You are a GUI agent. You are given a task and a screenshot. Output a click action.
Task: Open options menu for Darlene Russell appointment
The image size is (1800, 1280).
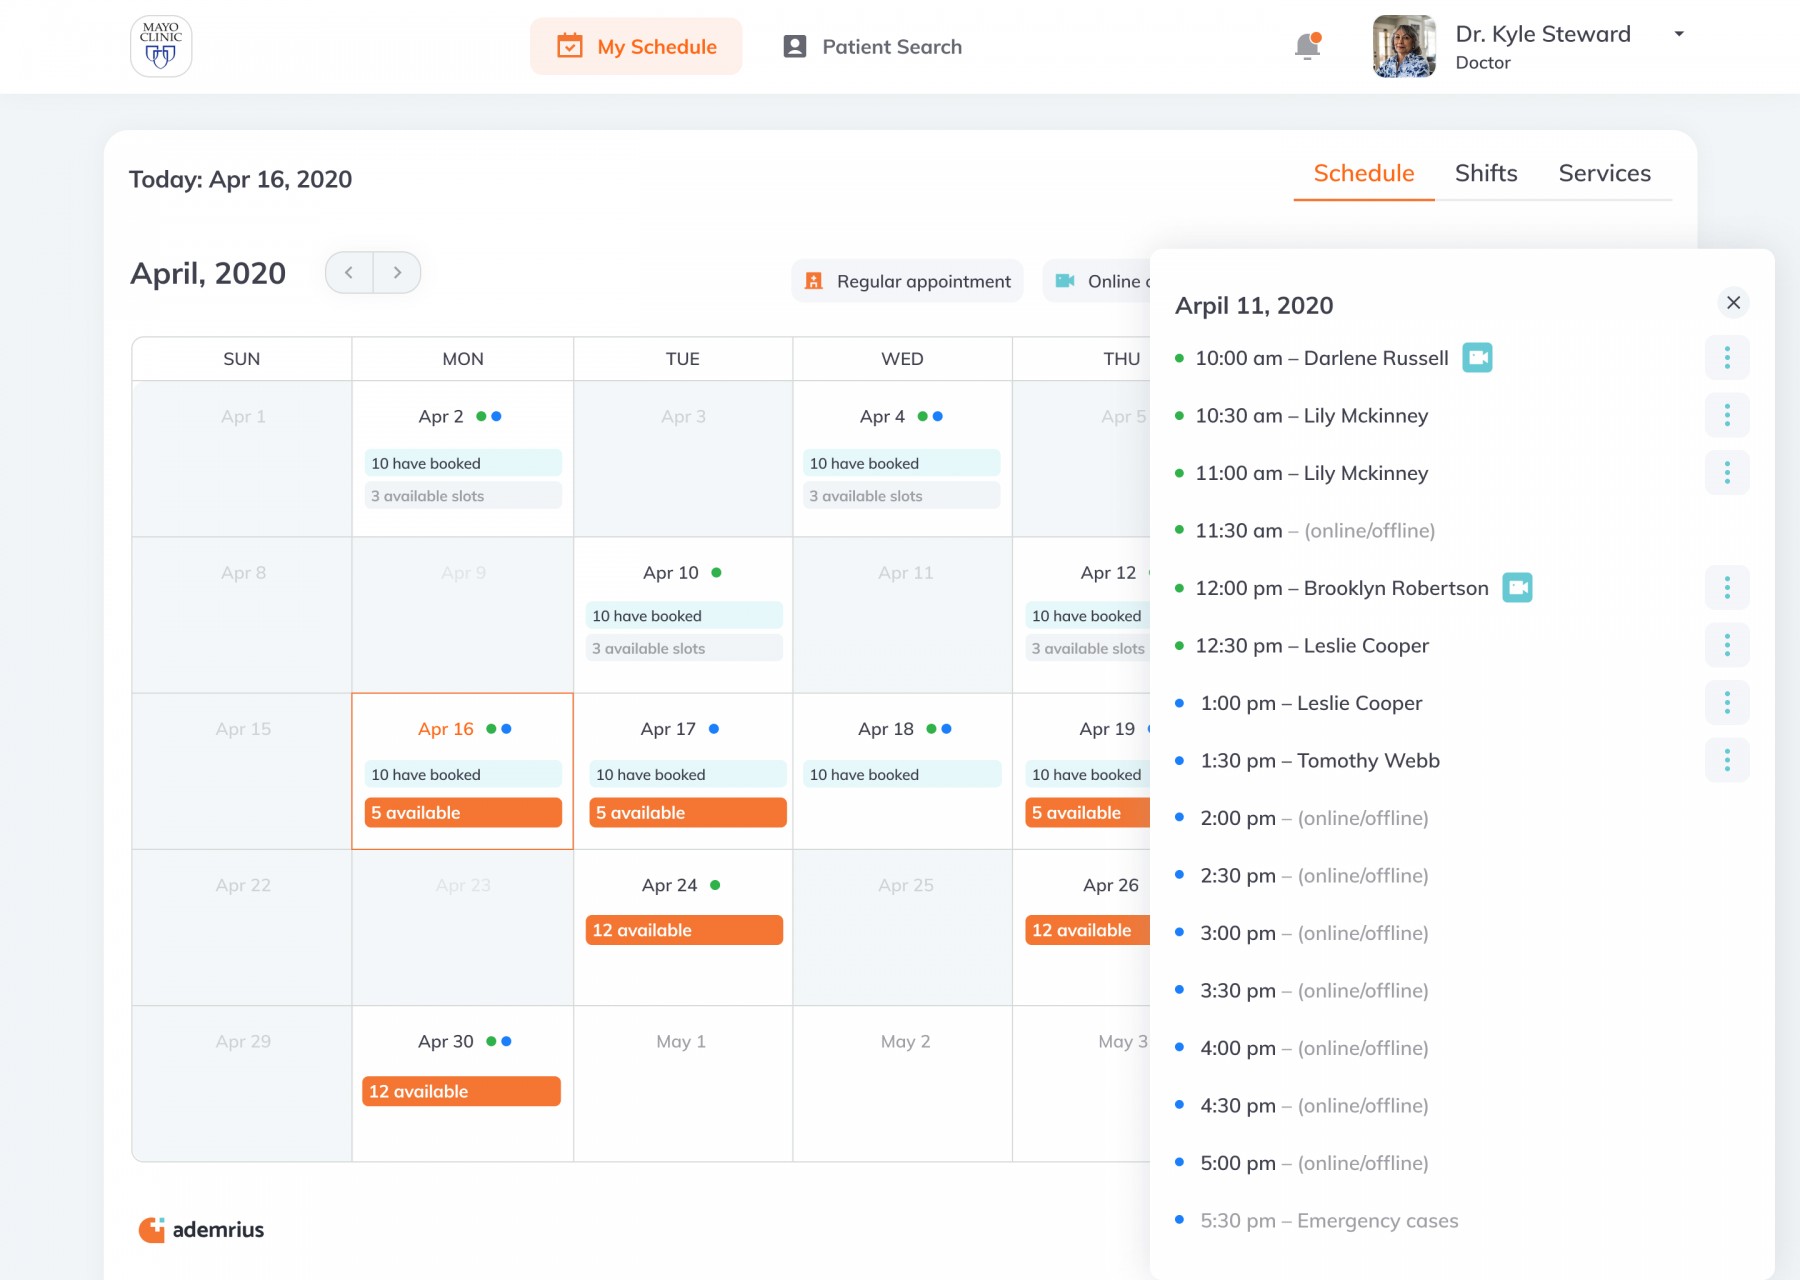coord(1726,358)
